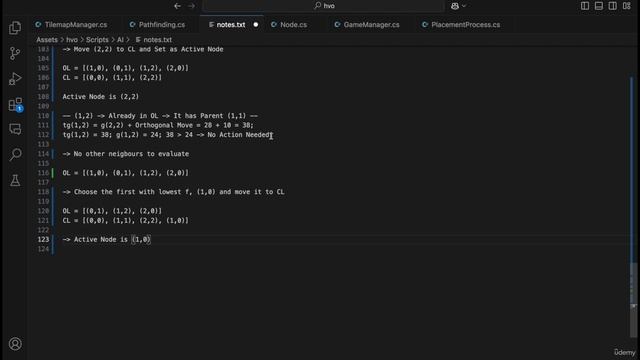Expand the Copilot dropdown chevron
The height and width of the screenshot is (360, 640).
pyautogui.click(x=464, y=6)
